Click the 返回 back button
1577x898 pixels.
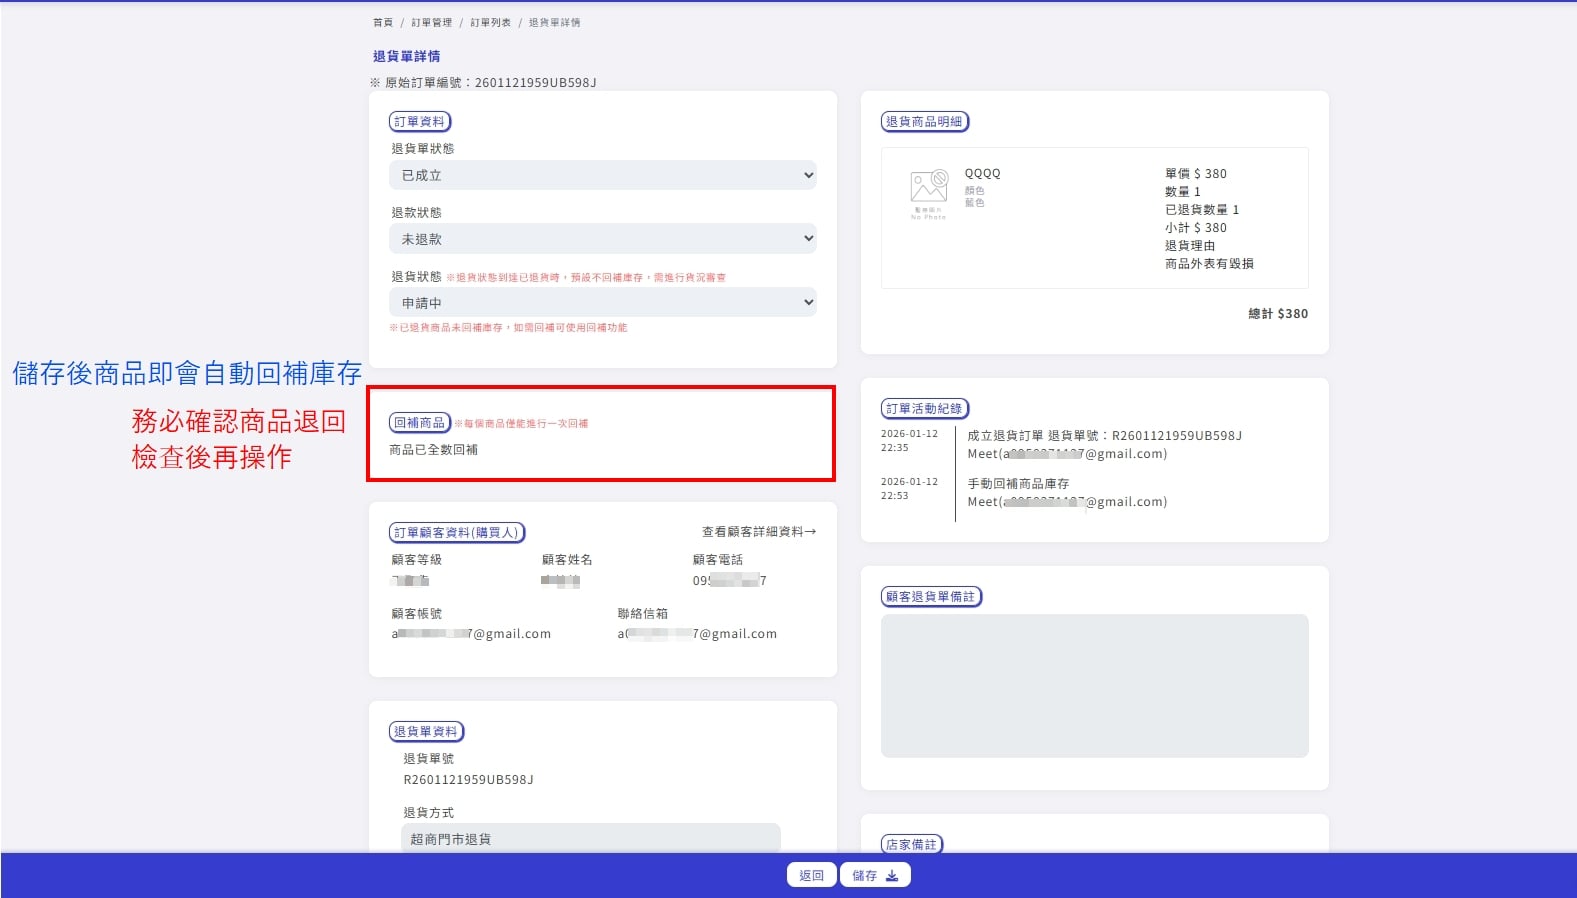coord(811,875)
